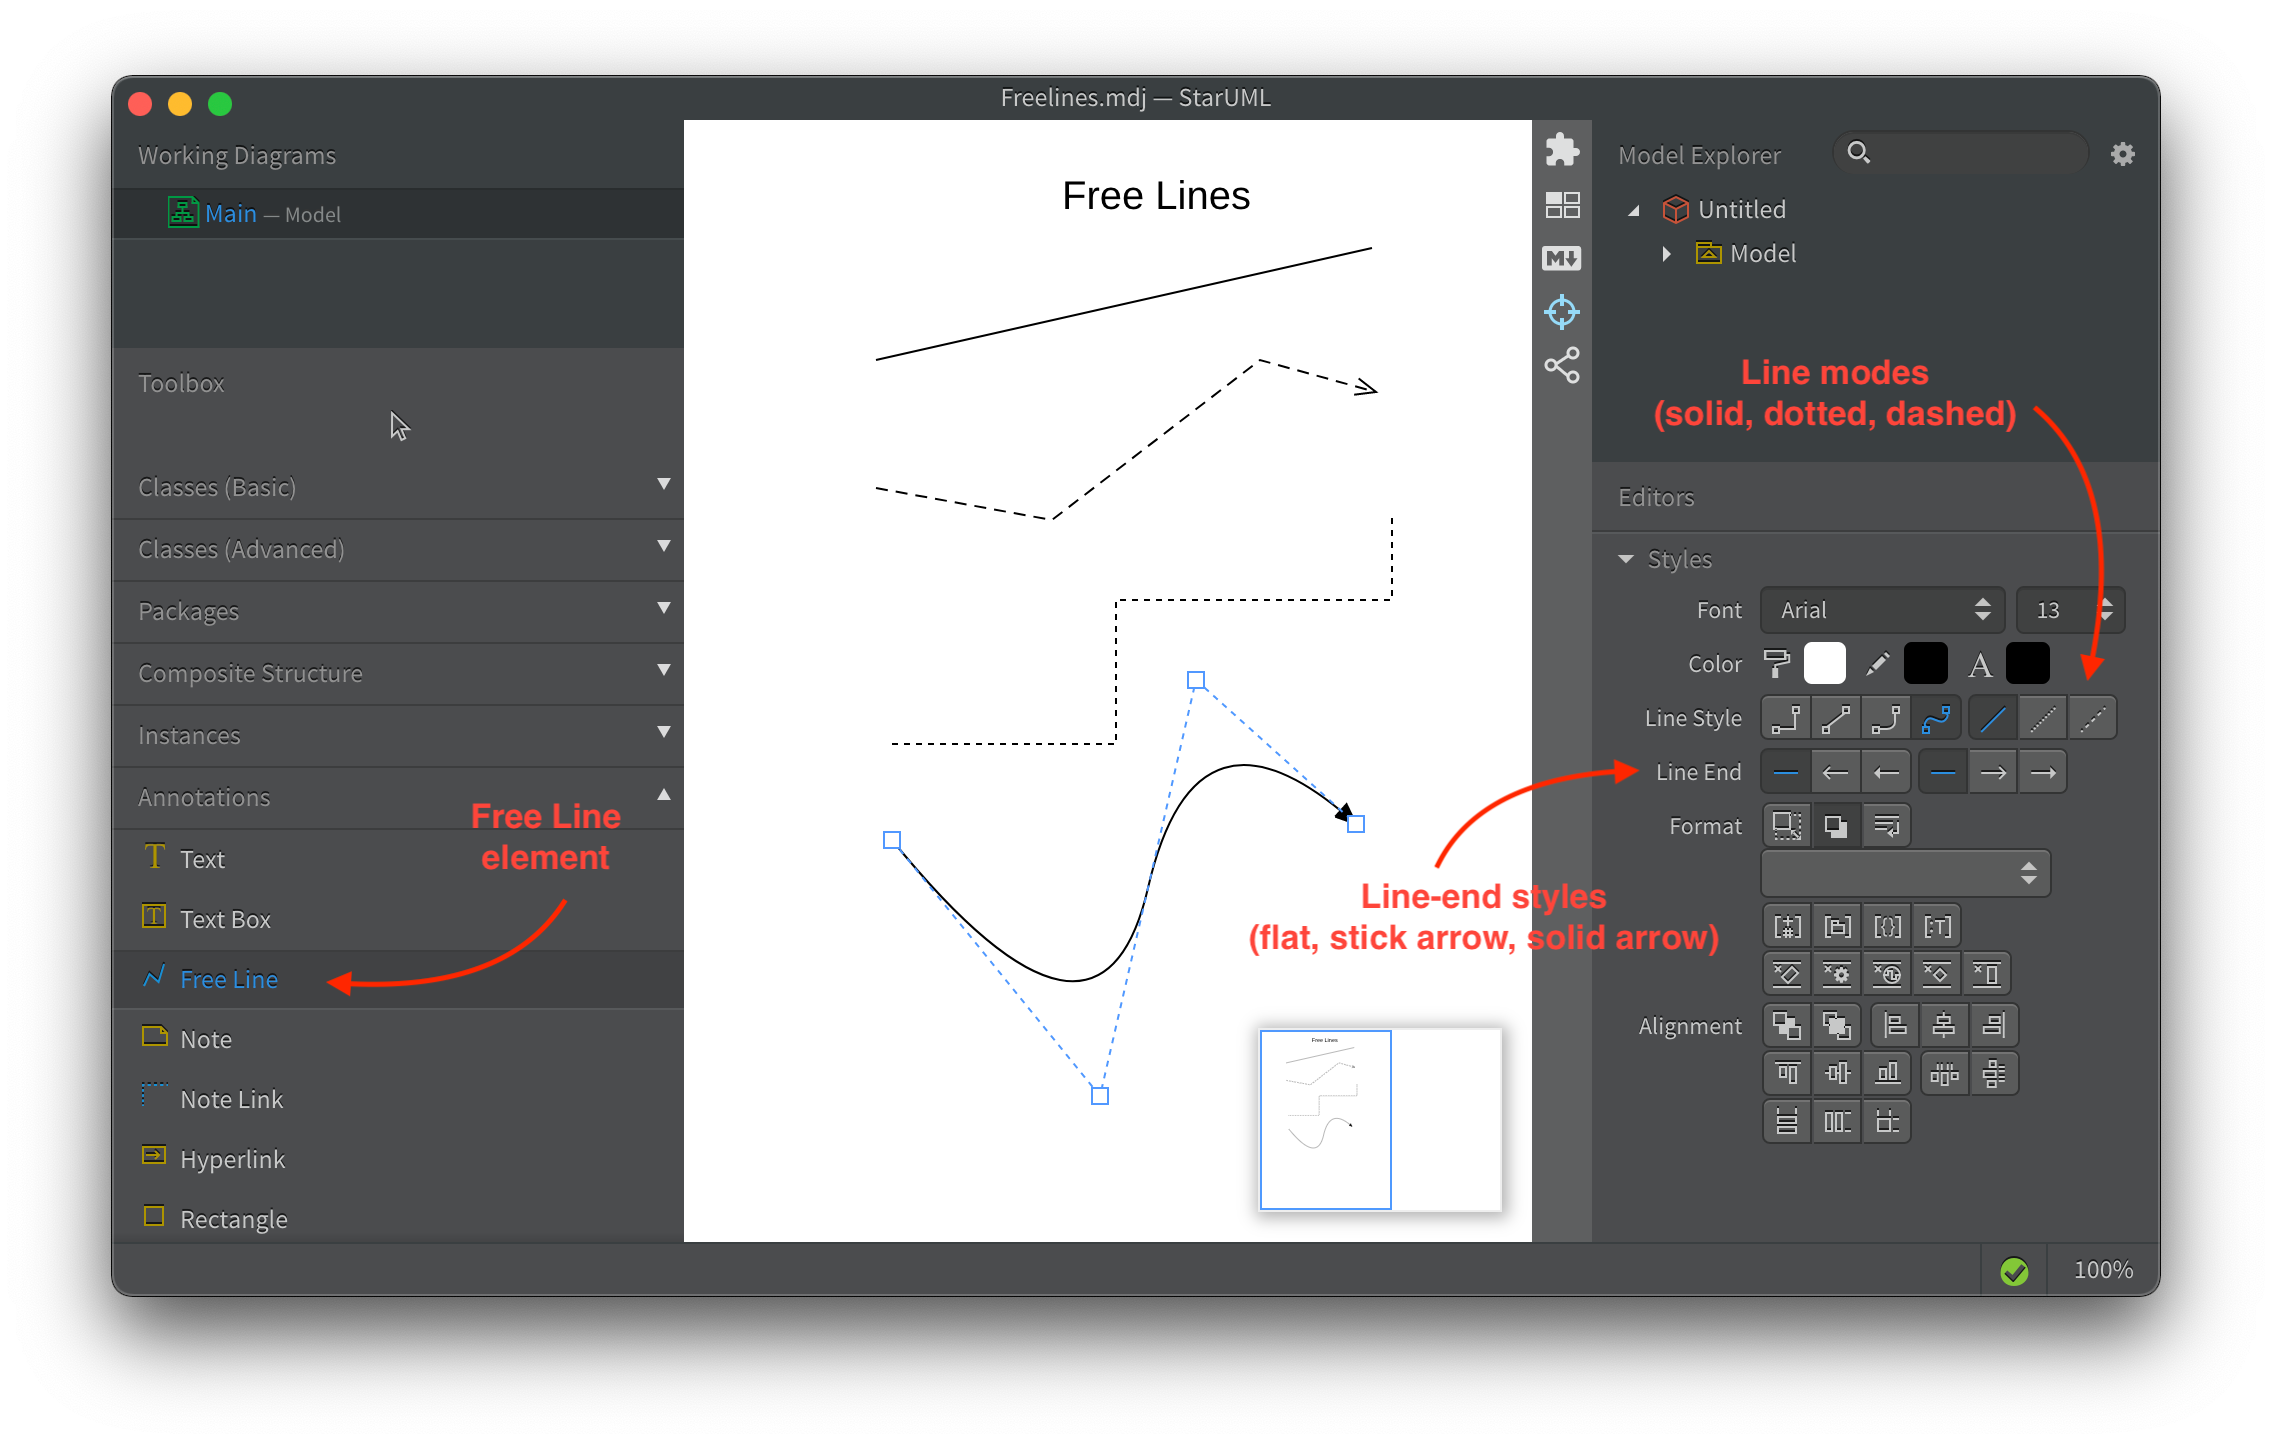Set head end to solid arrow
This screenshot has width=2272, height=1444.
click(2043, 772)
